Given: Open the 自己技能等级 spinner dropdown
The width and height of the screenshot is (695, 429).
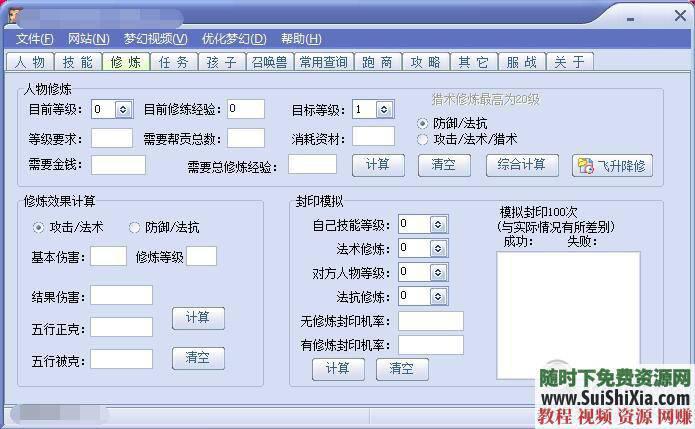Looking at the screenshot, I should click(x=438, y=224).
